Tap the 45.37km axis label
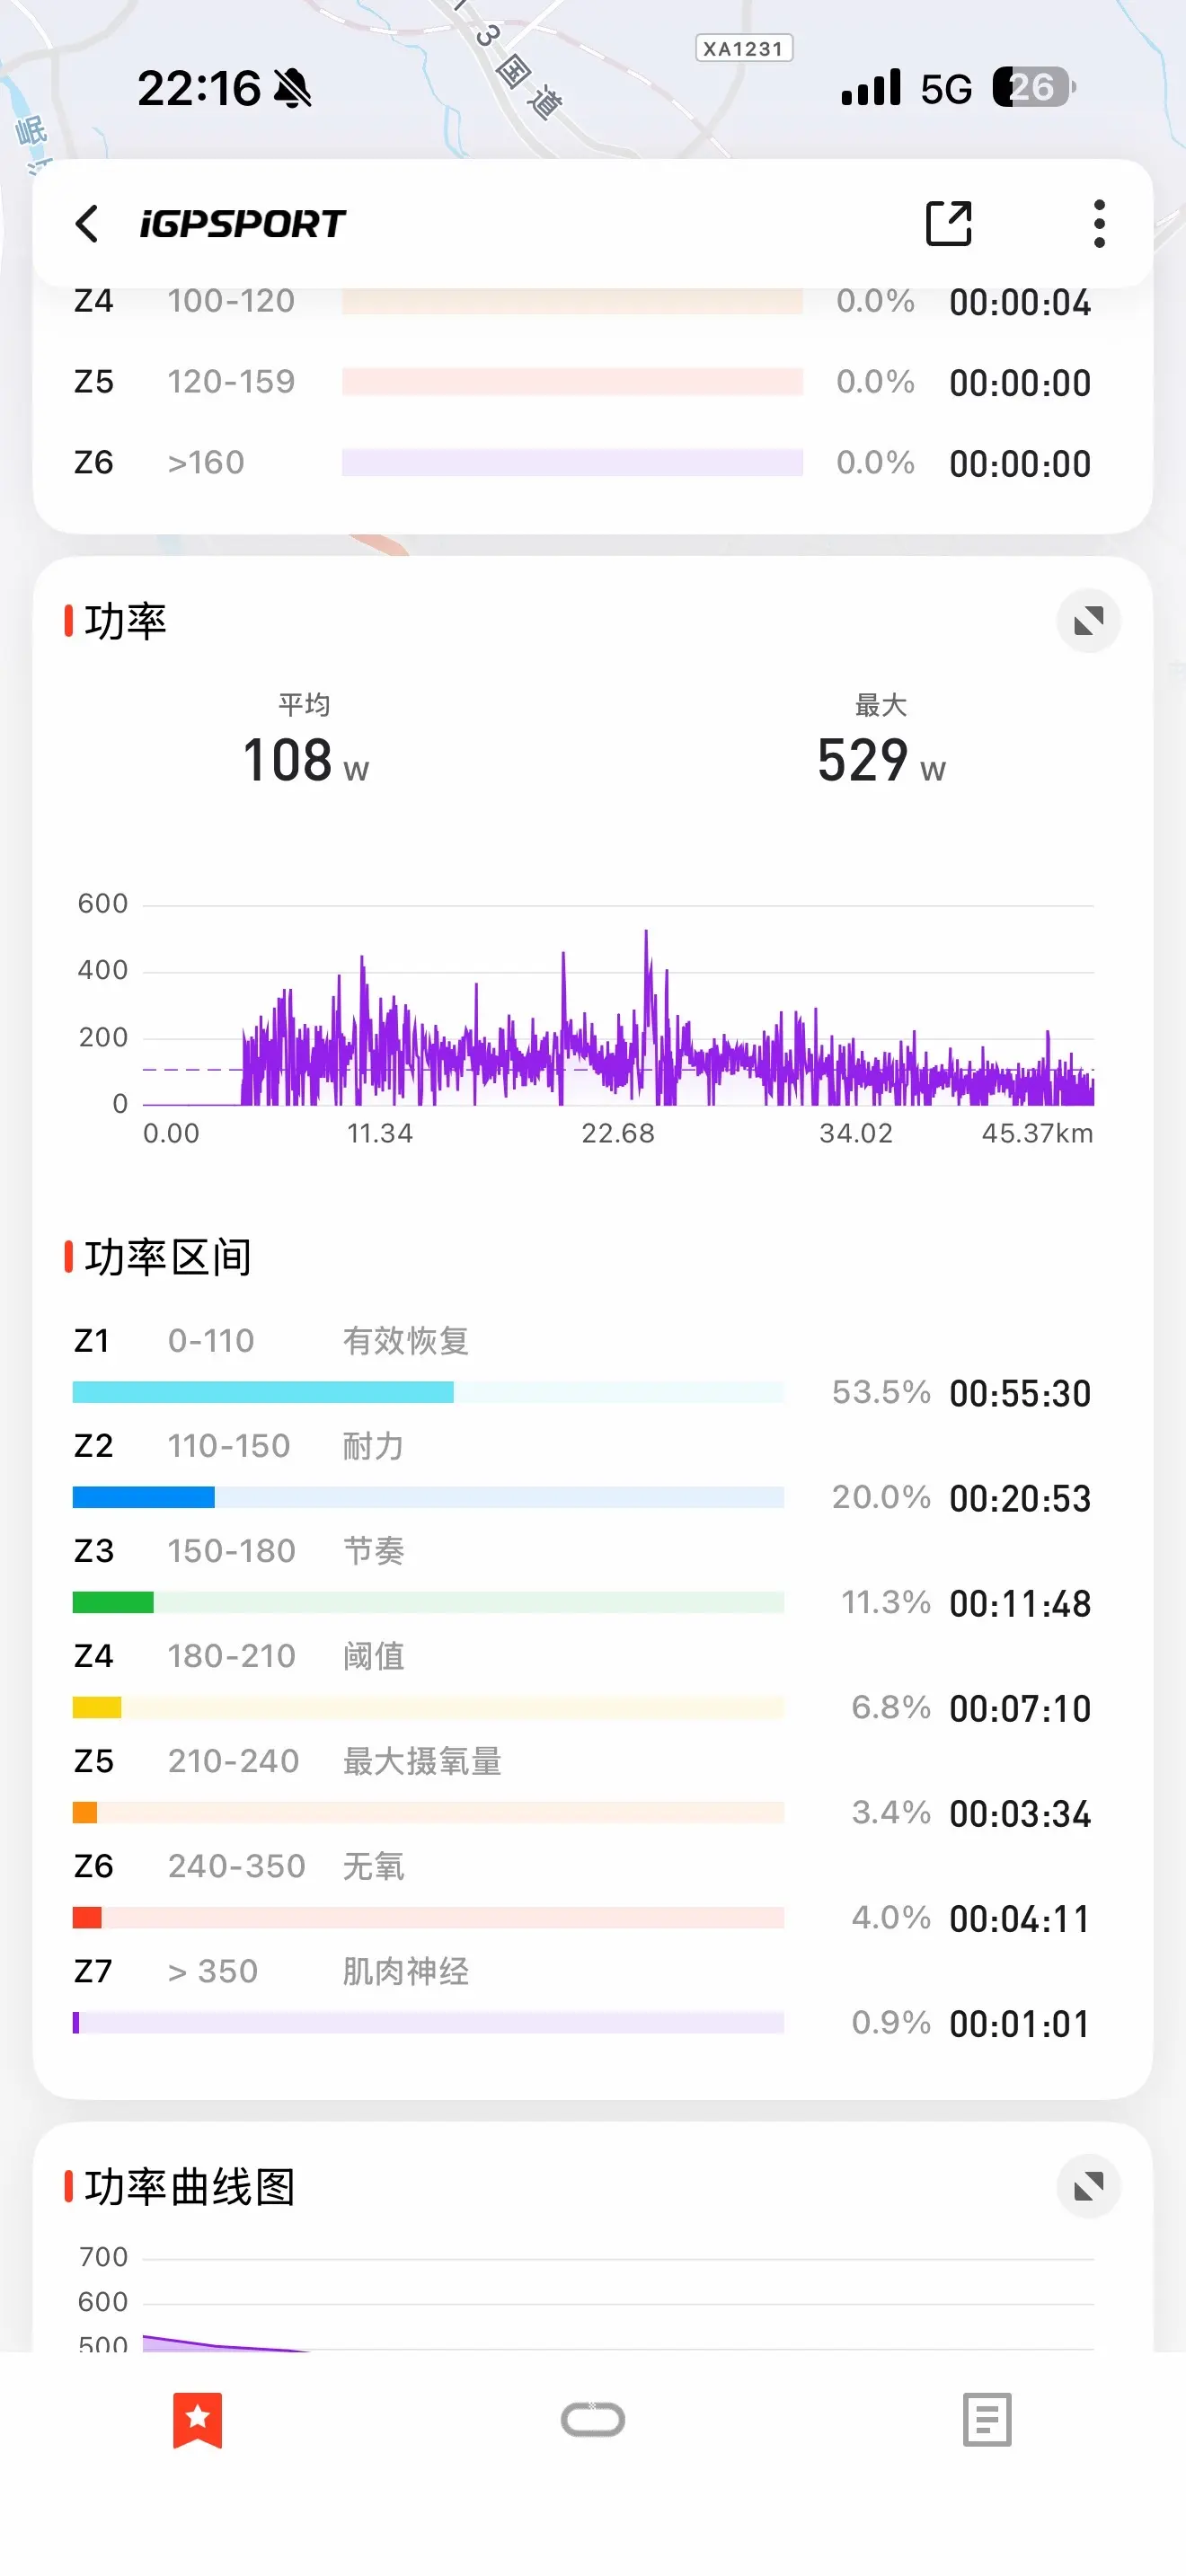This screenshot has height=2576, width=1186. pos(1037,1133)
